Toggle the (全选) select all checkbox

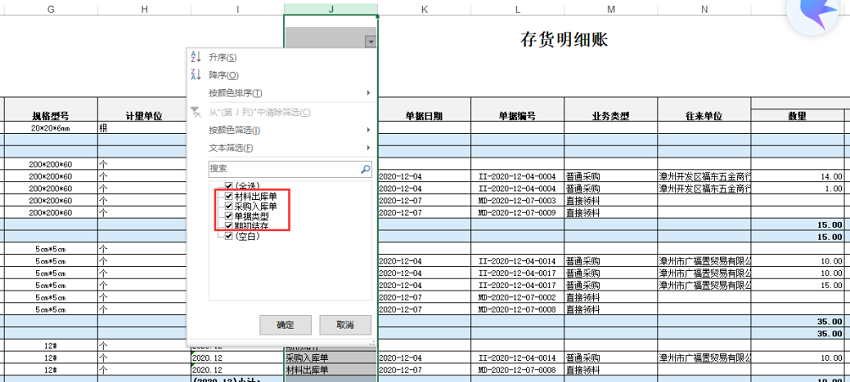[x=228, y=186]
